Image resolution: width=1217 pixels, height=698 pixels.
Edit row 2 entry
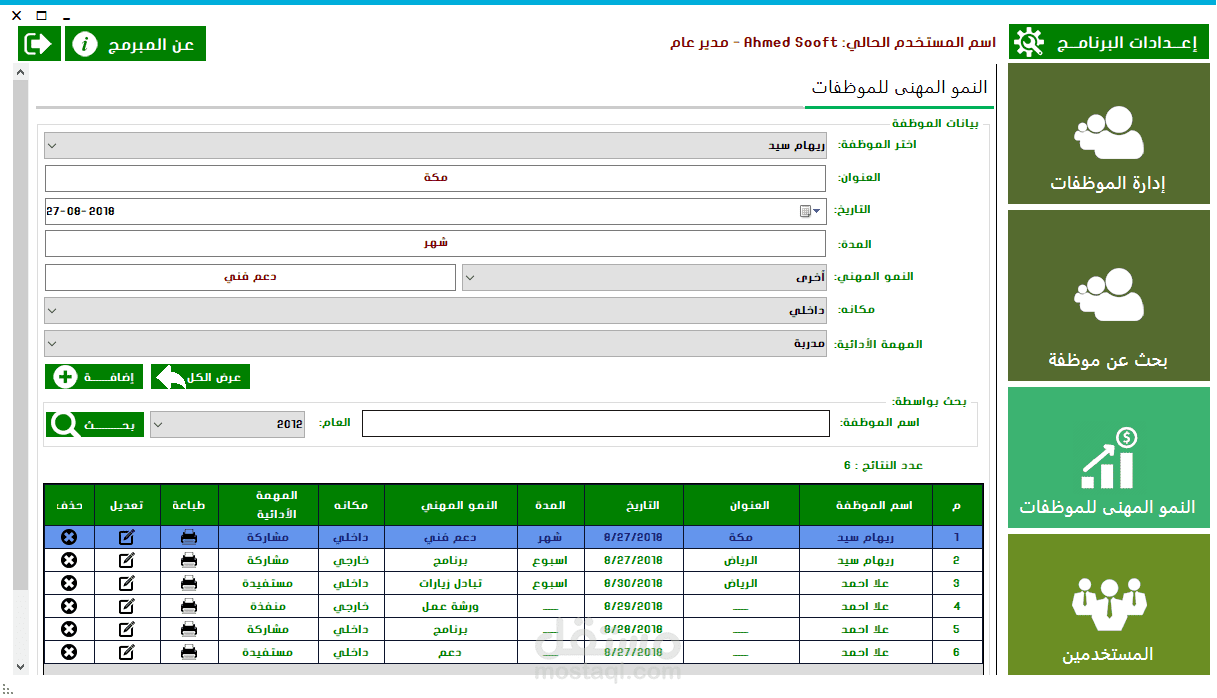click(127, 560)
